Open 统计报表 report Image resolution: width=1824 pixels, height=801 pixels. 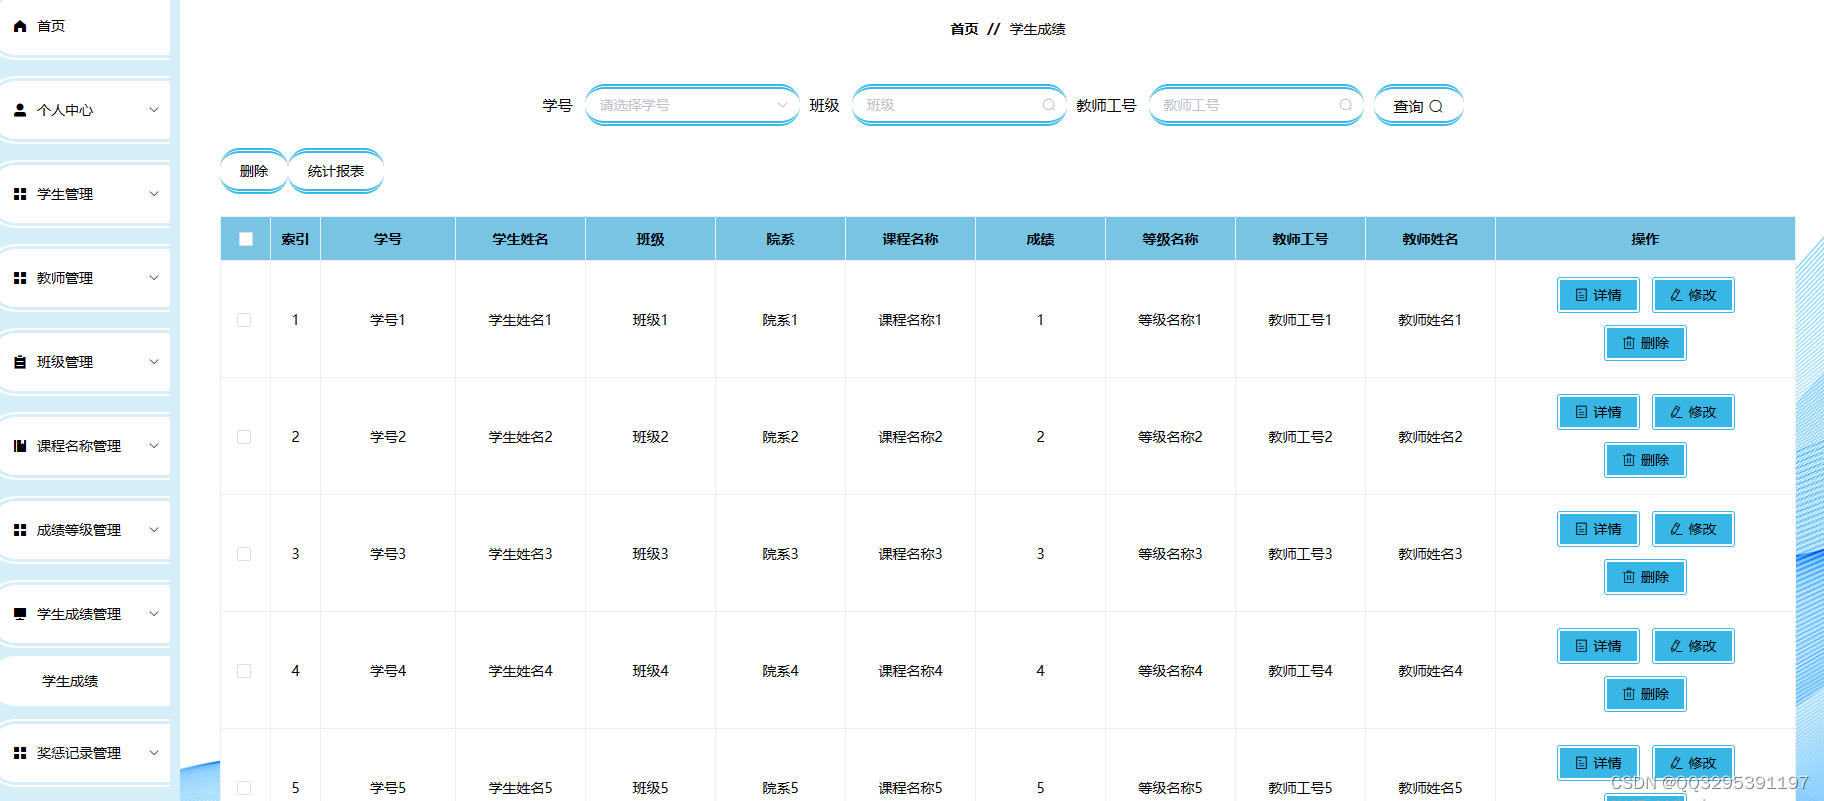(x=336, y=171)
